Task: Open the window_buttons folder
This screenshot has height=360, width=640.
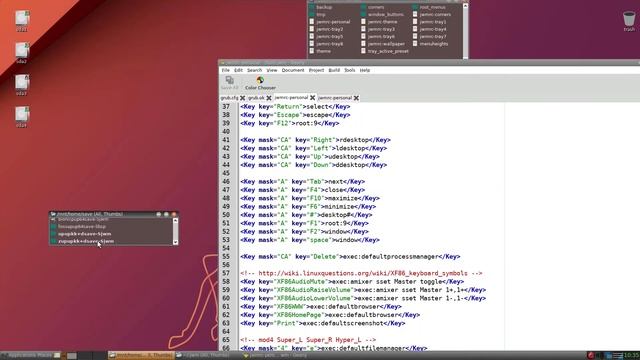Action: 382,14
